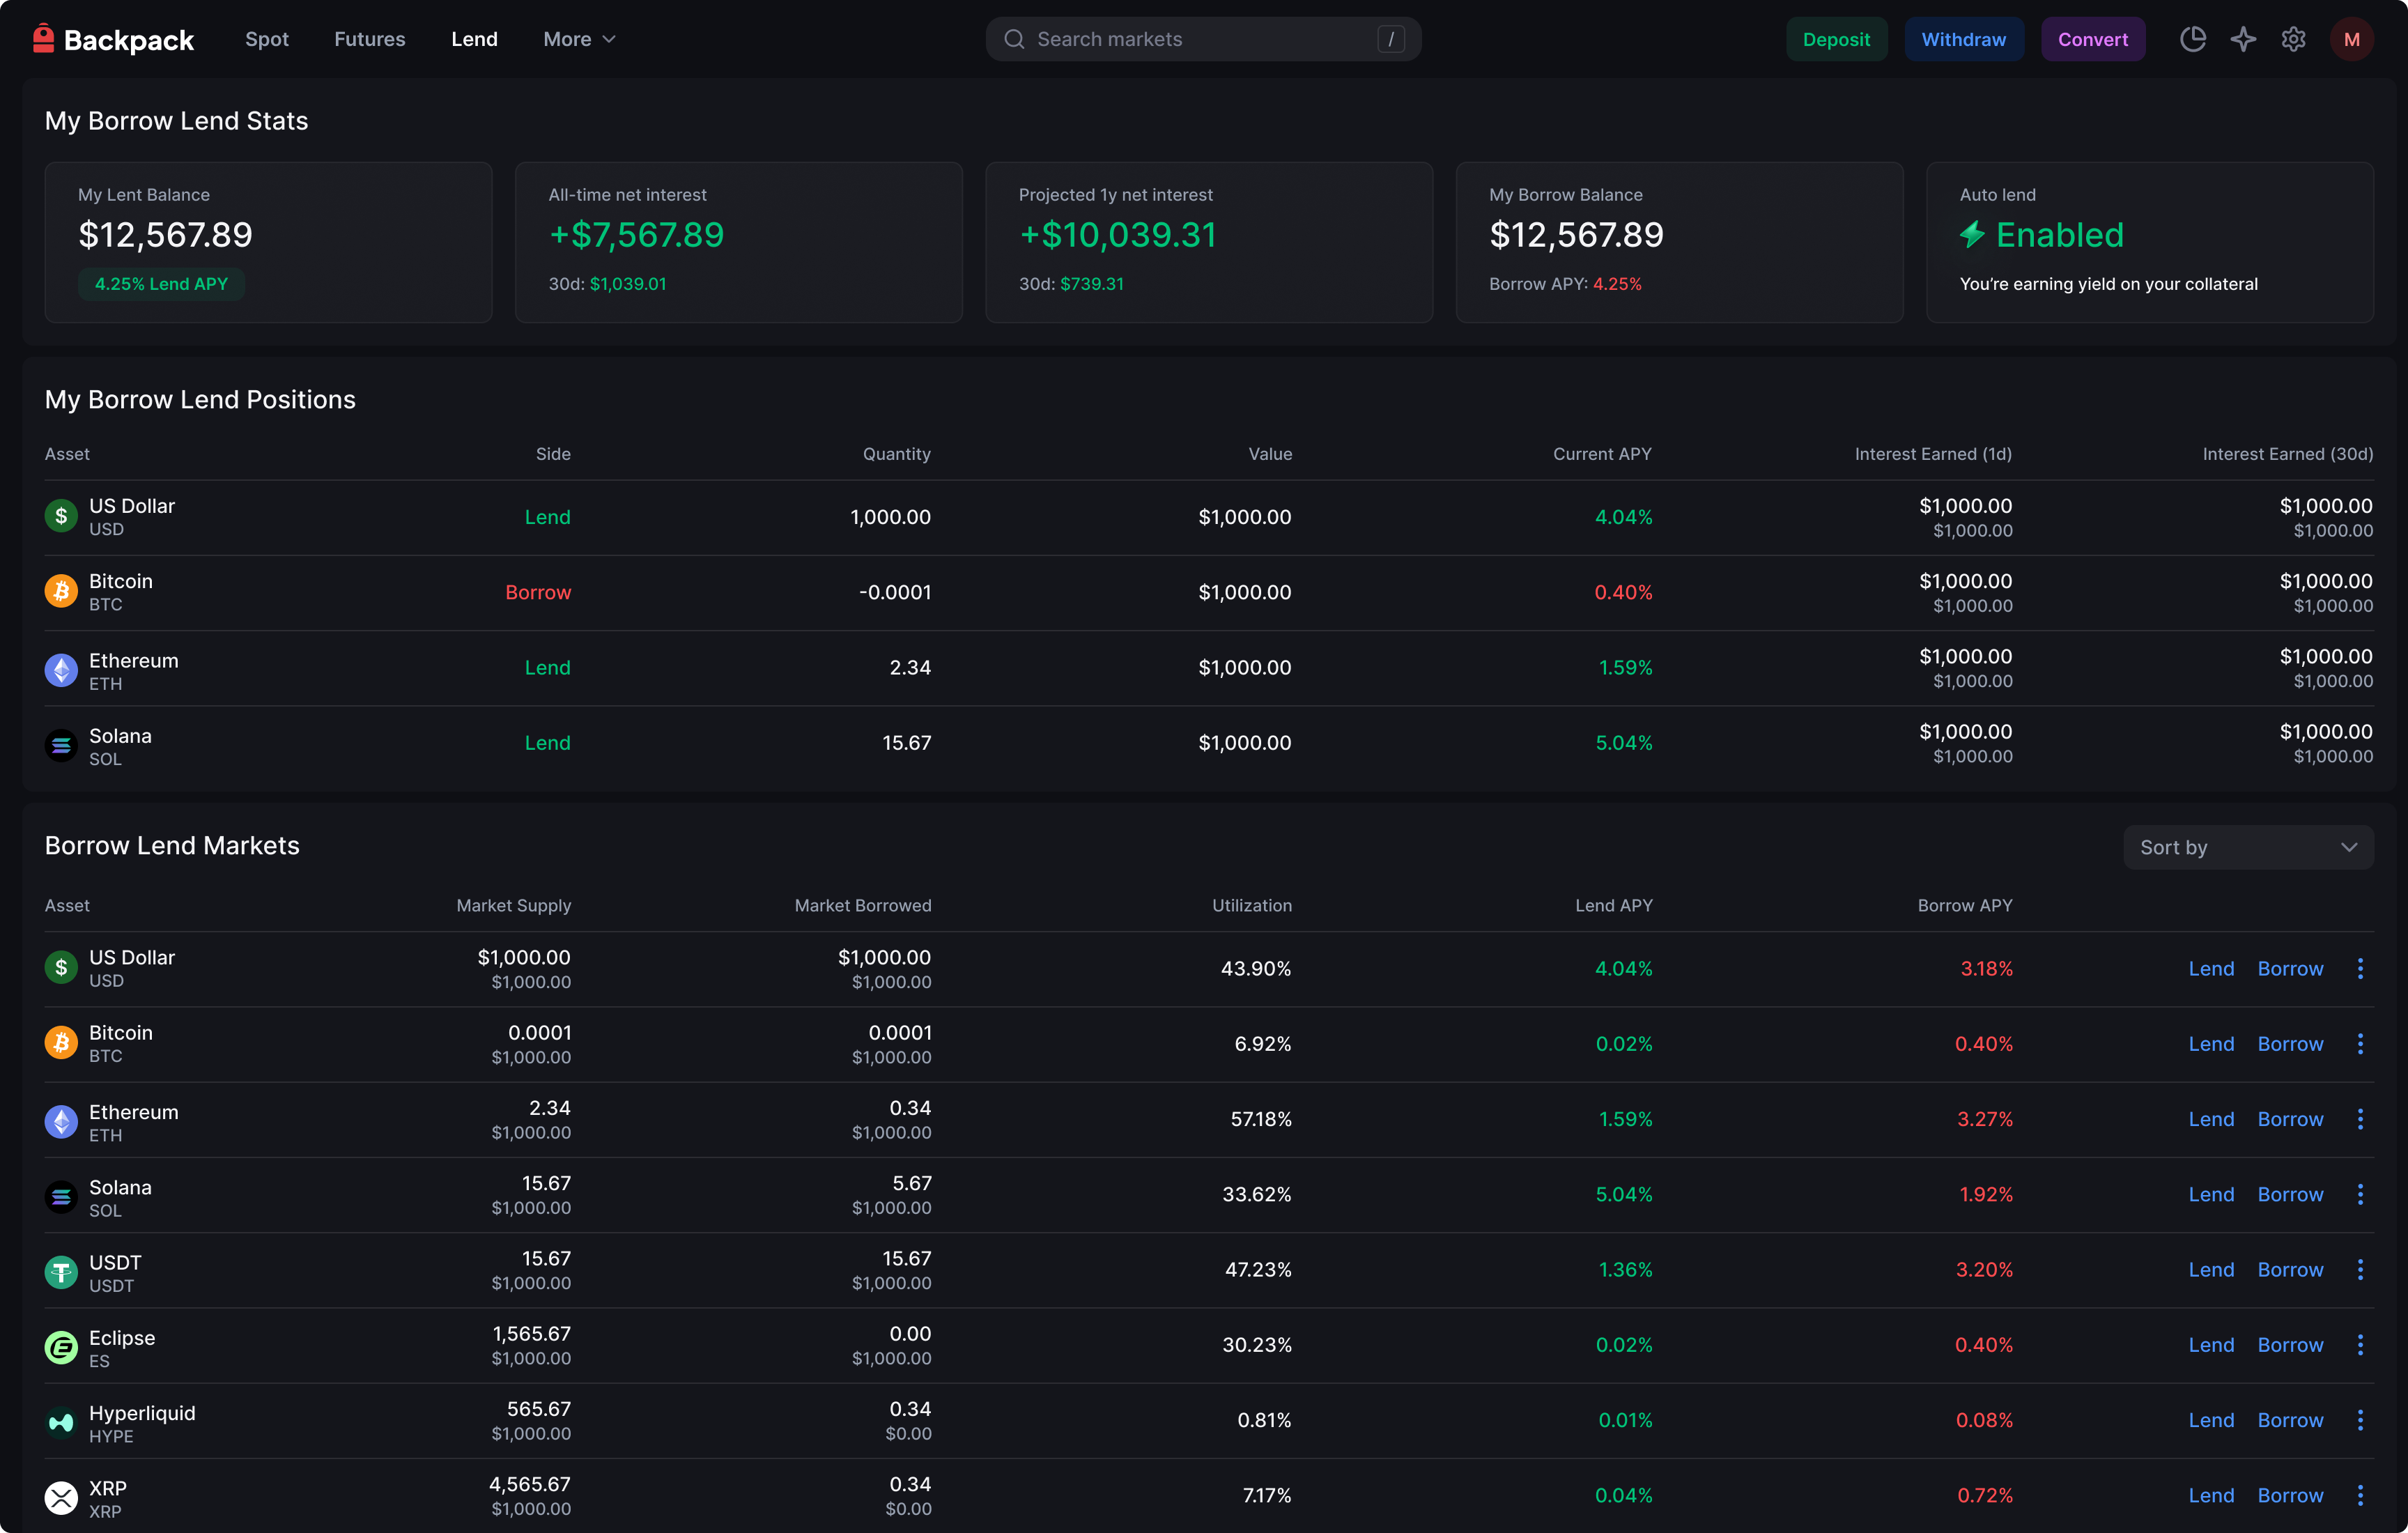Open more options for Eclipse market
The image size is (2408, 1533).
(x=2360, y=1344)
